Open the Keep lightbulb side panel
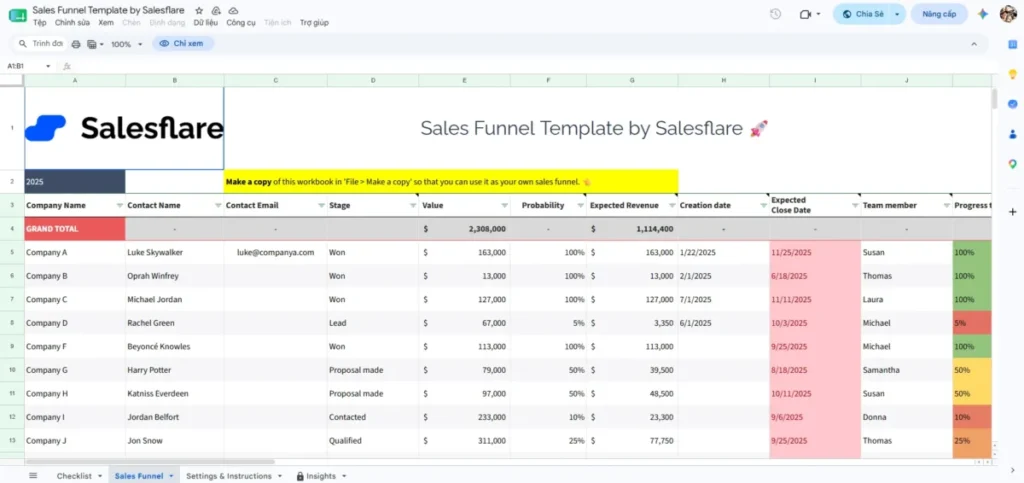 [1012, 74]
